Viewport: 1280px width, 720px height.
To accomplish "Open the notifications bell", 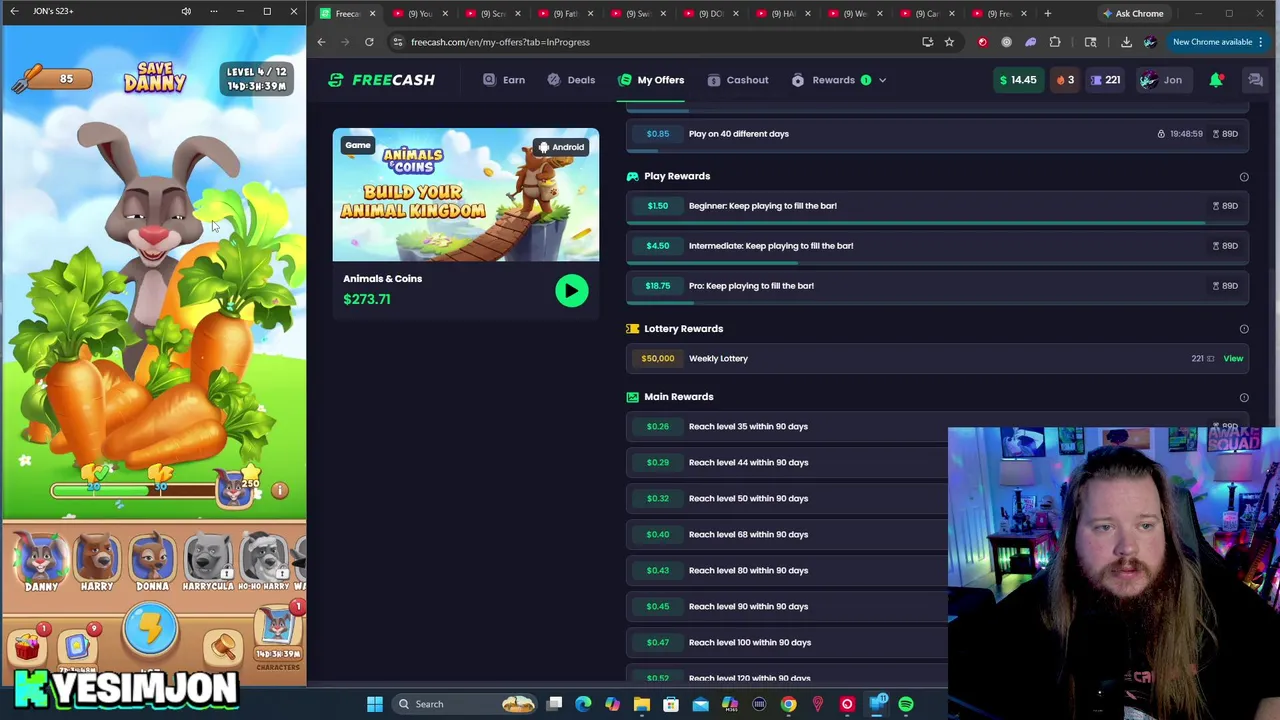I will click(1216, 80).
